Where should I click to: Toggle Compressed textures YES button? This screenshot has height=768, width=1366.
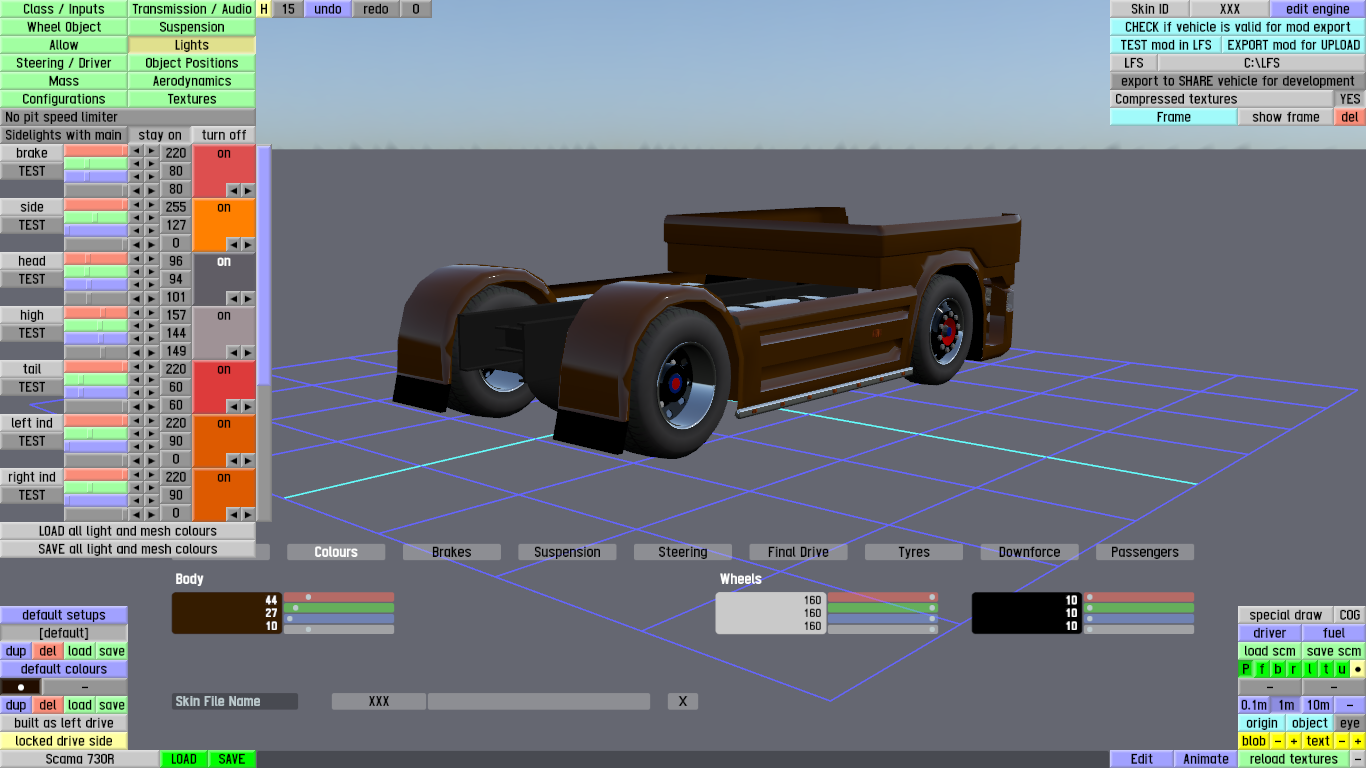pos(1350,99)
